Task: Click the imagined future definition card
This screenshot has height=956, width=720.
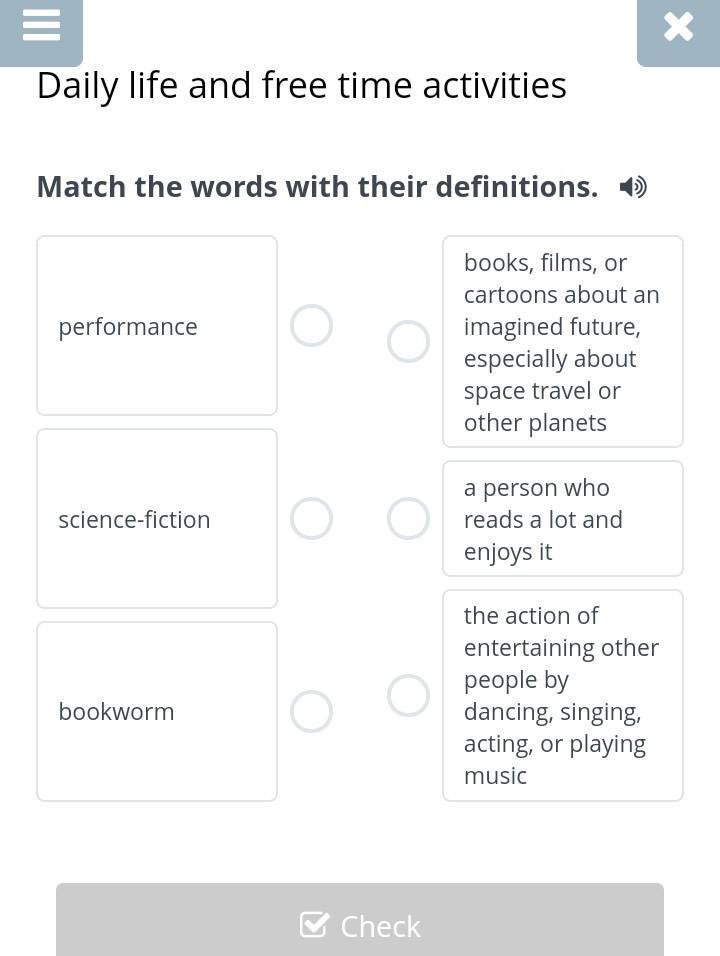Action: (x=563, y=341)
